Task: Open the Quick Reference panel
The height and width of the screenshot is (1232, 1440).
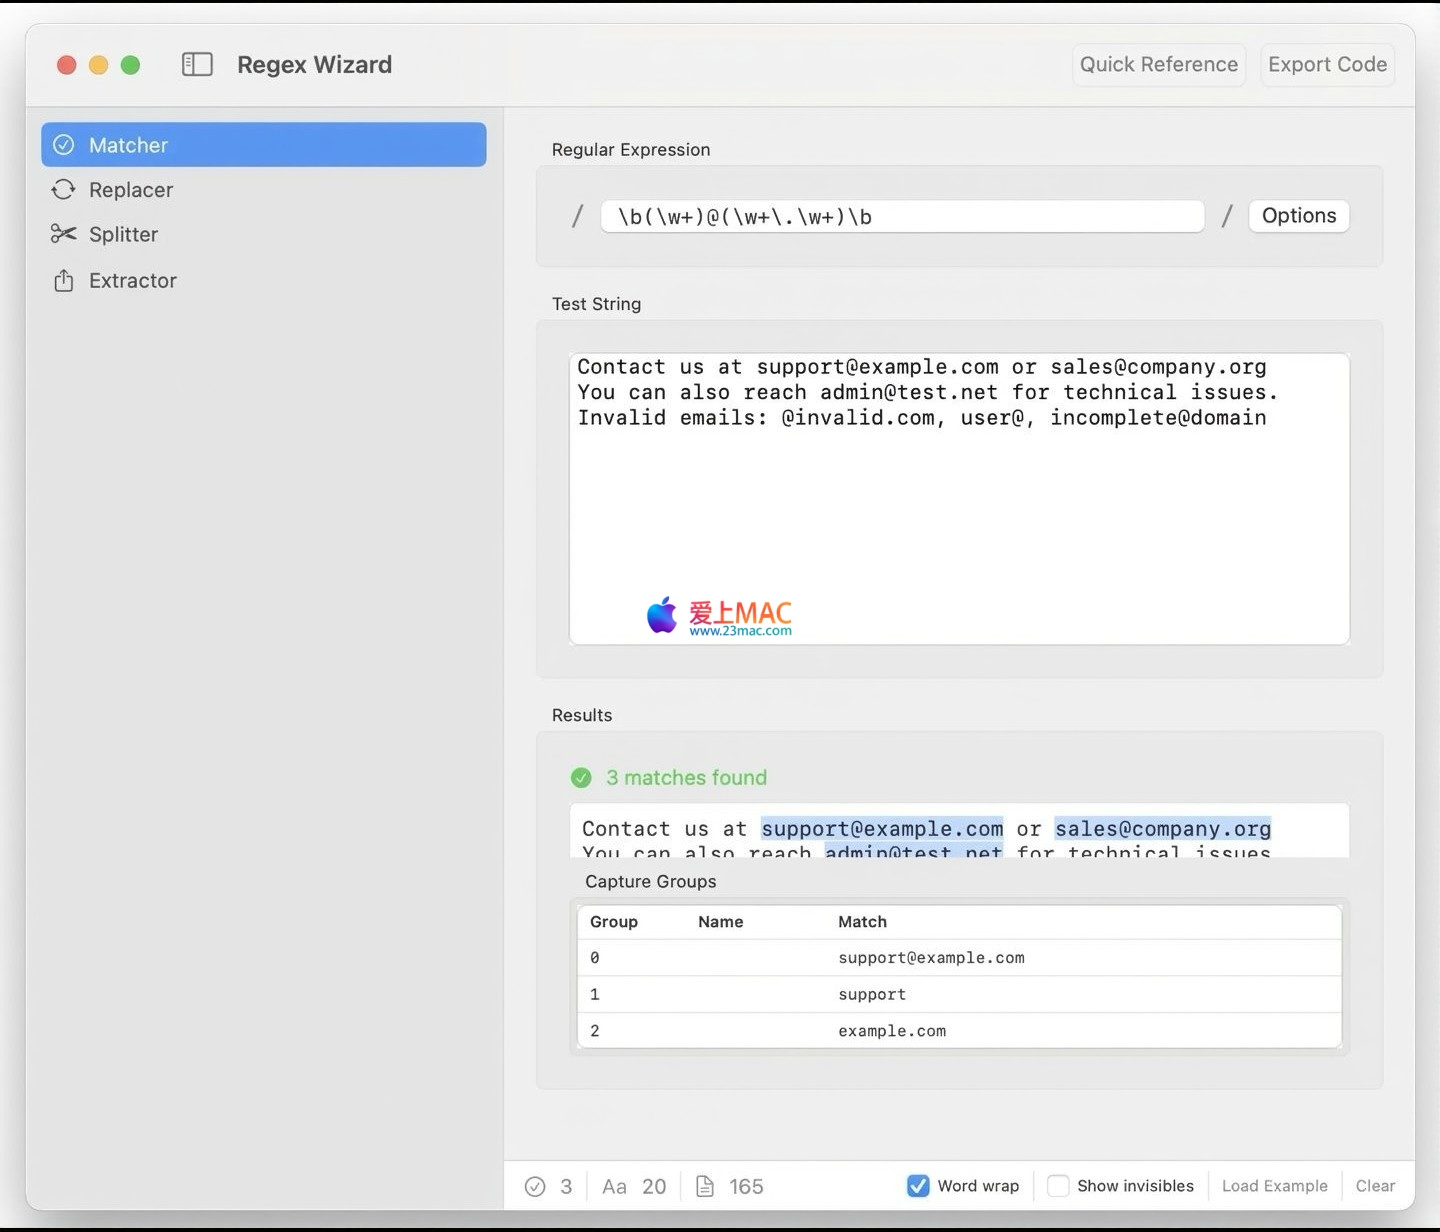Action: [1158, 65]
